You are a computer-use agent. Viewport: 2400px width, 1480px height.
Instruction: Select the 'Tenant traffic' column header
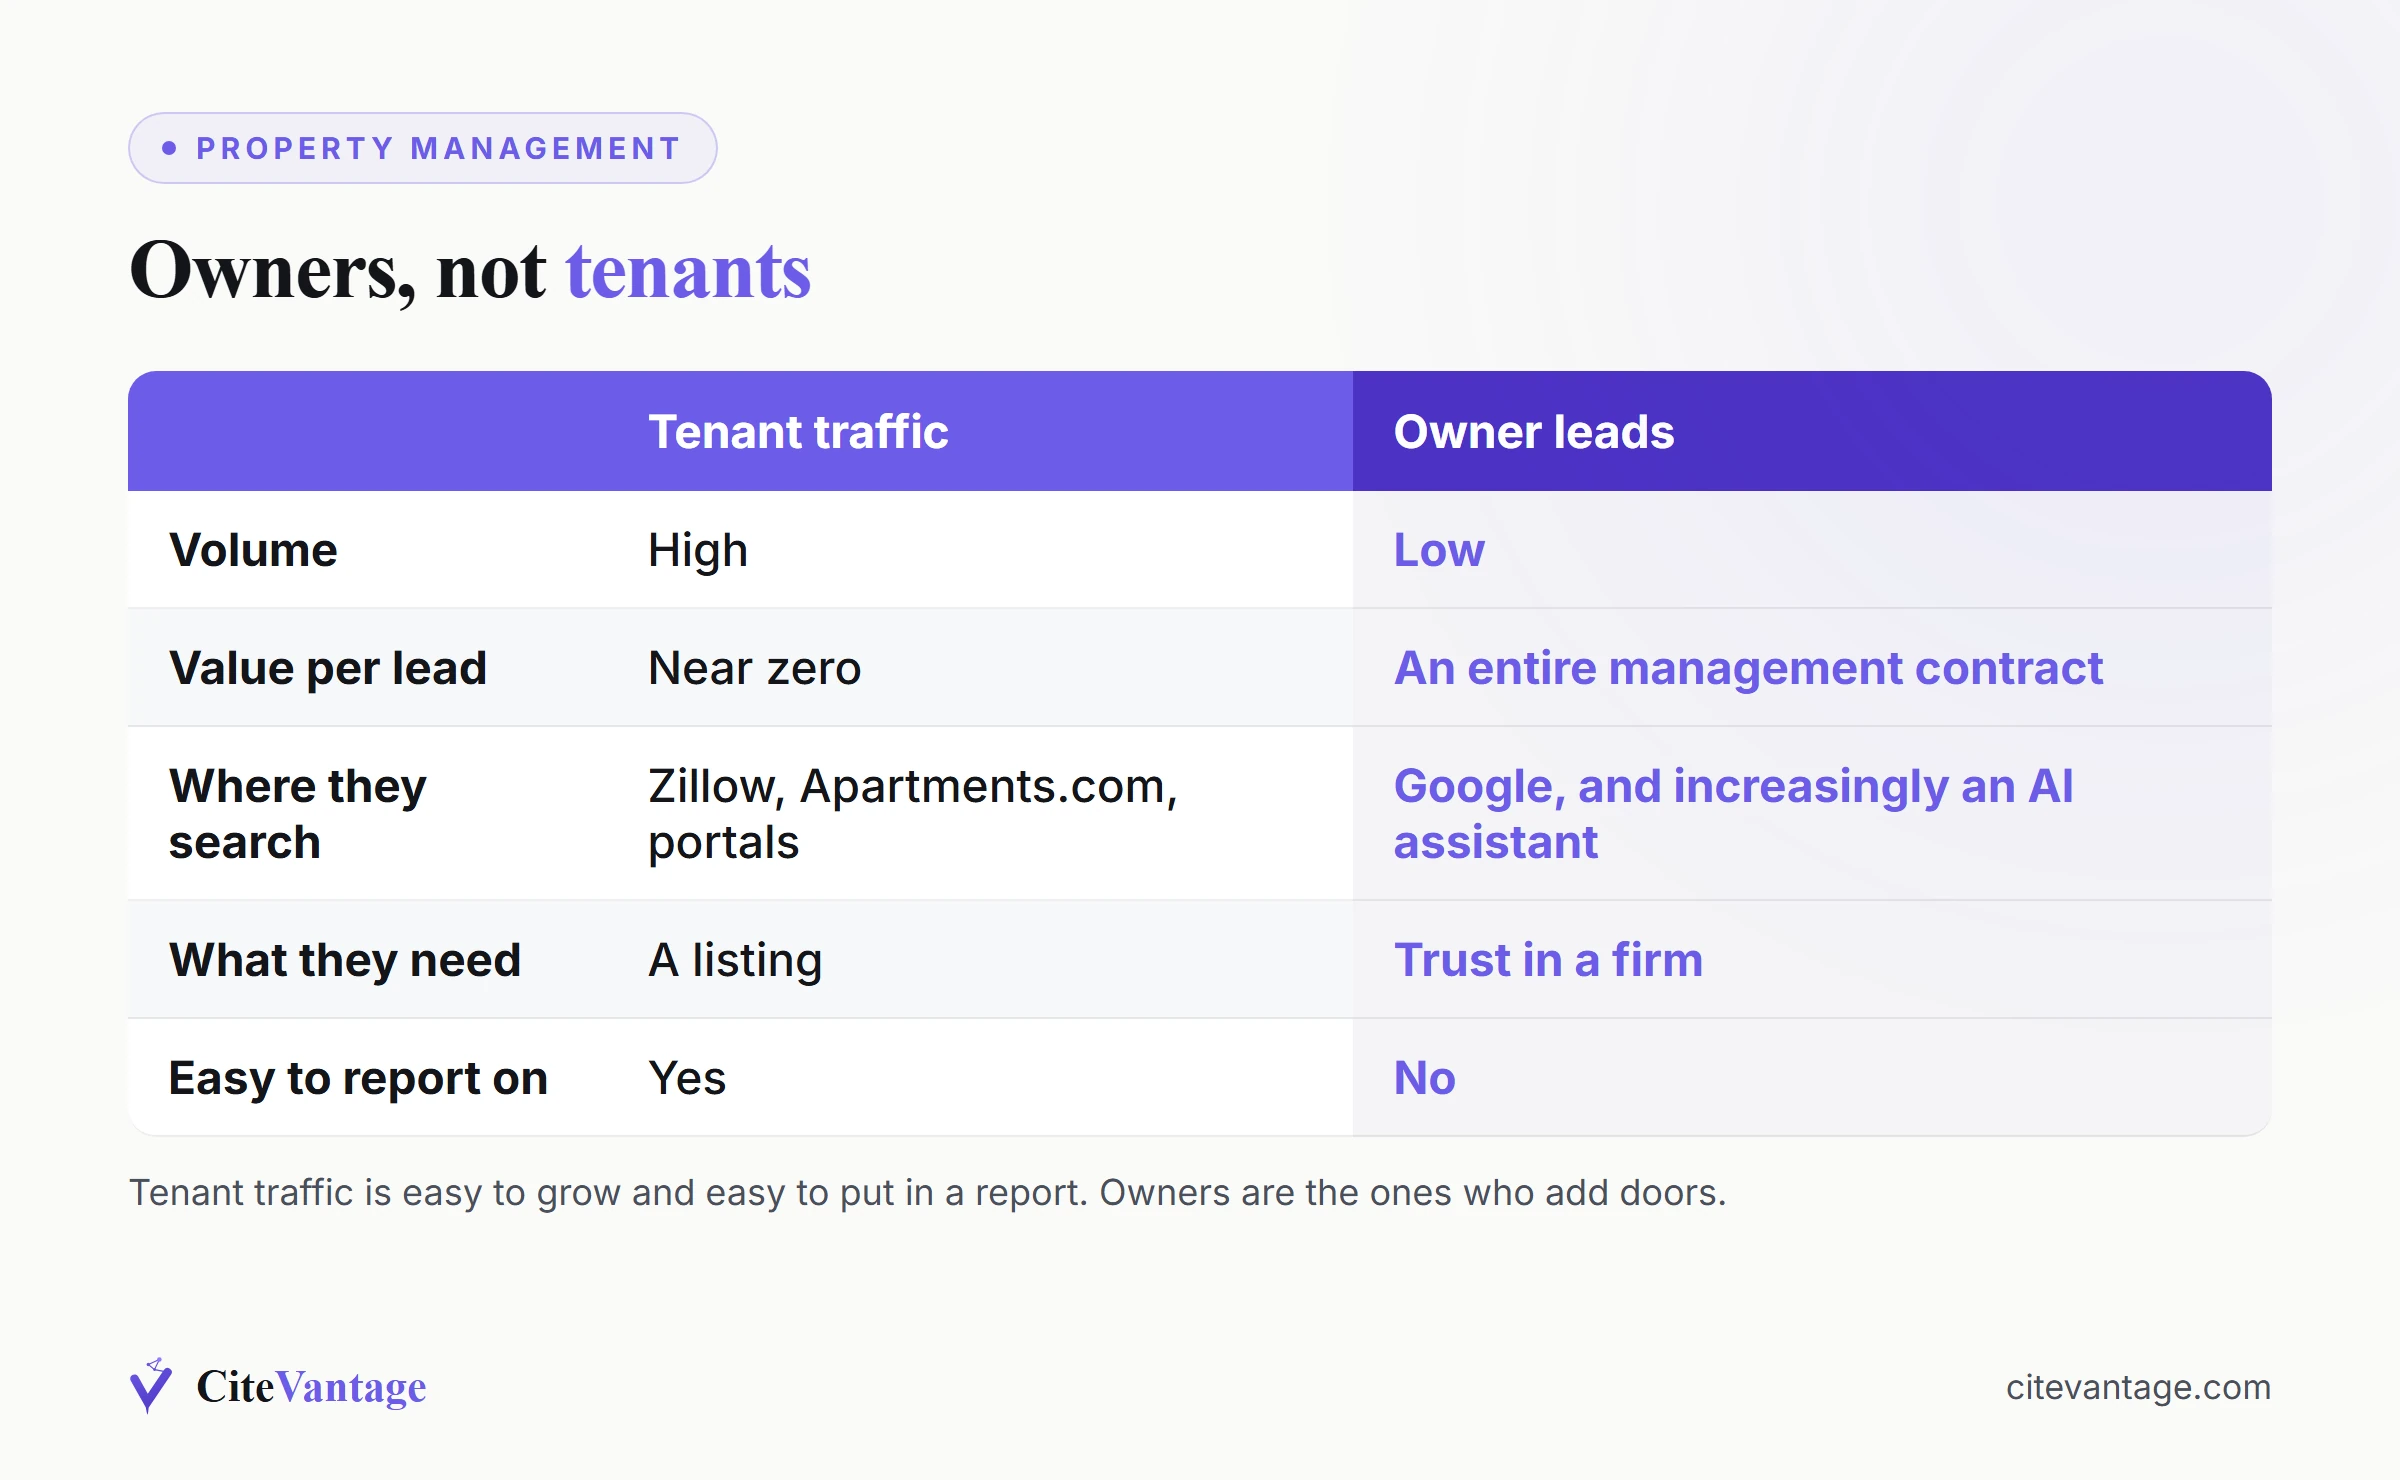(798, 432)
